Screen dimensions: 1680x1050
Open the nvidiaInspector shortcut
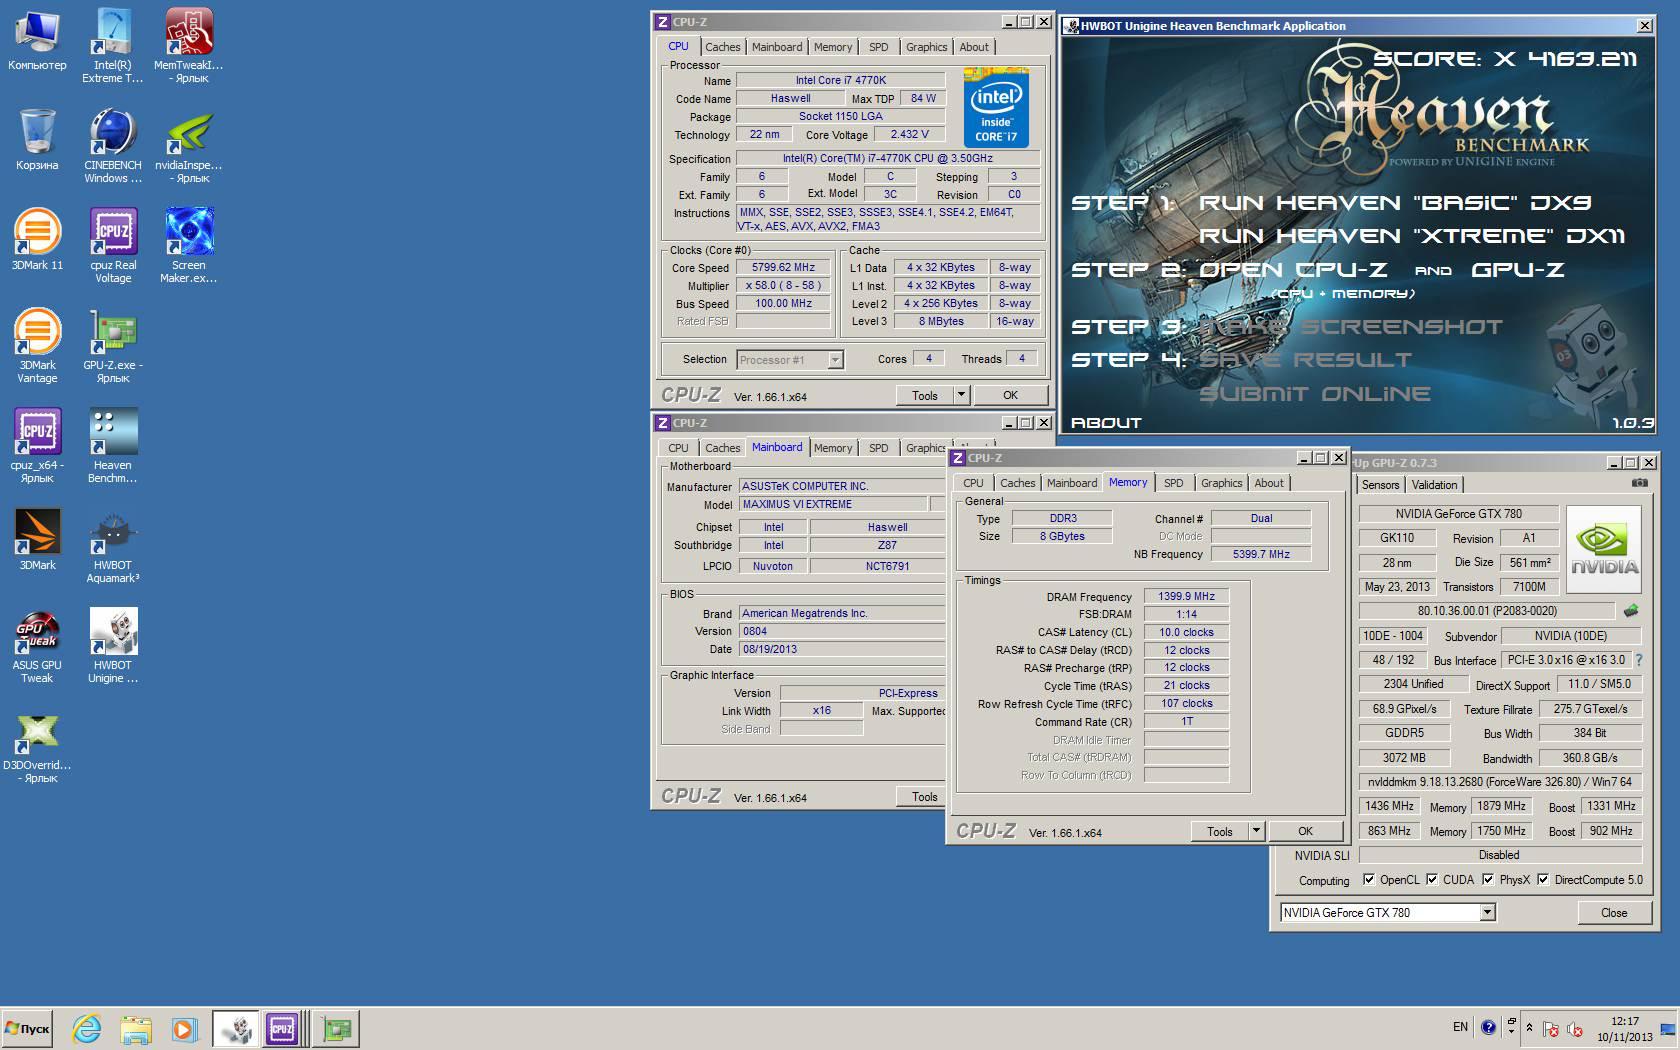(x=189, y=146)
